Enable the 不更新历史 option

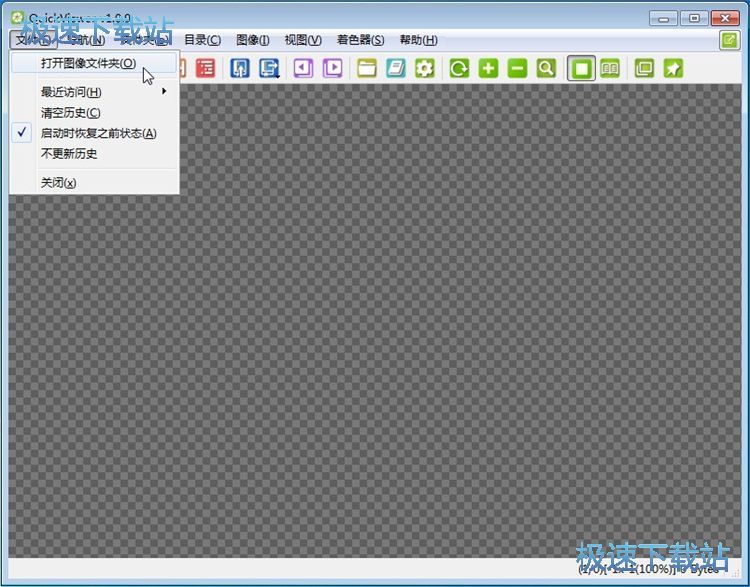94,154
